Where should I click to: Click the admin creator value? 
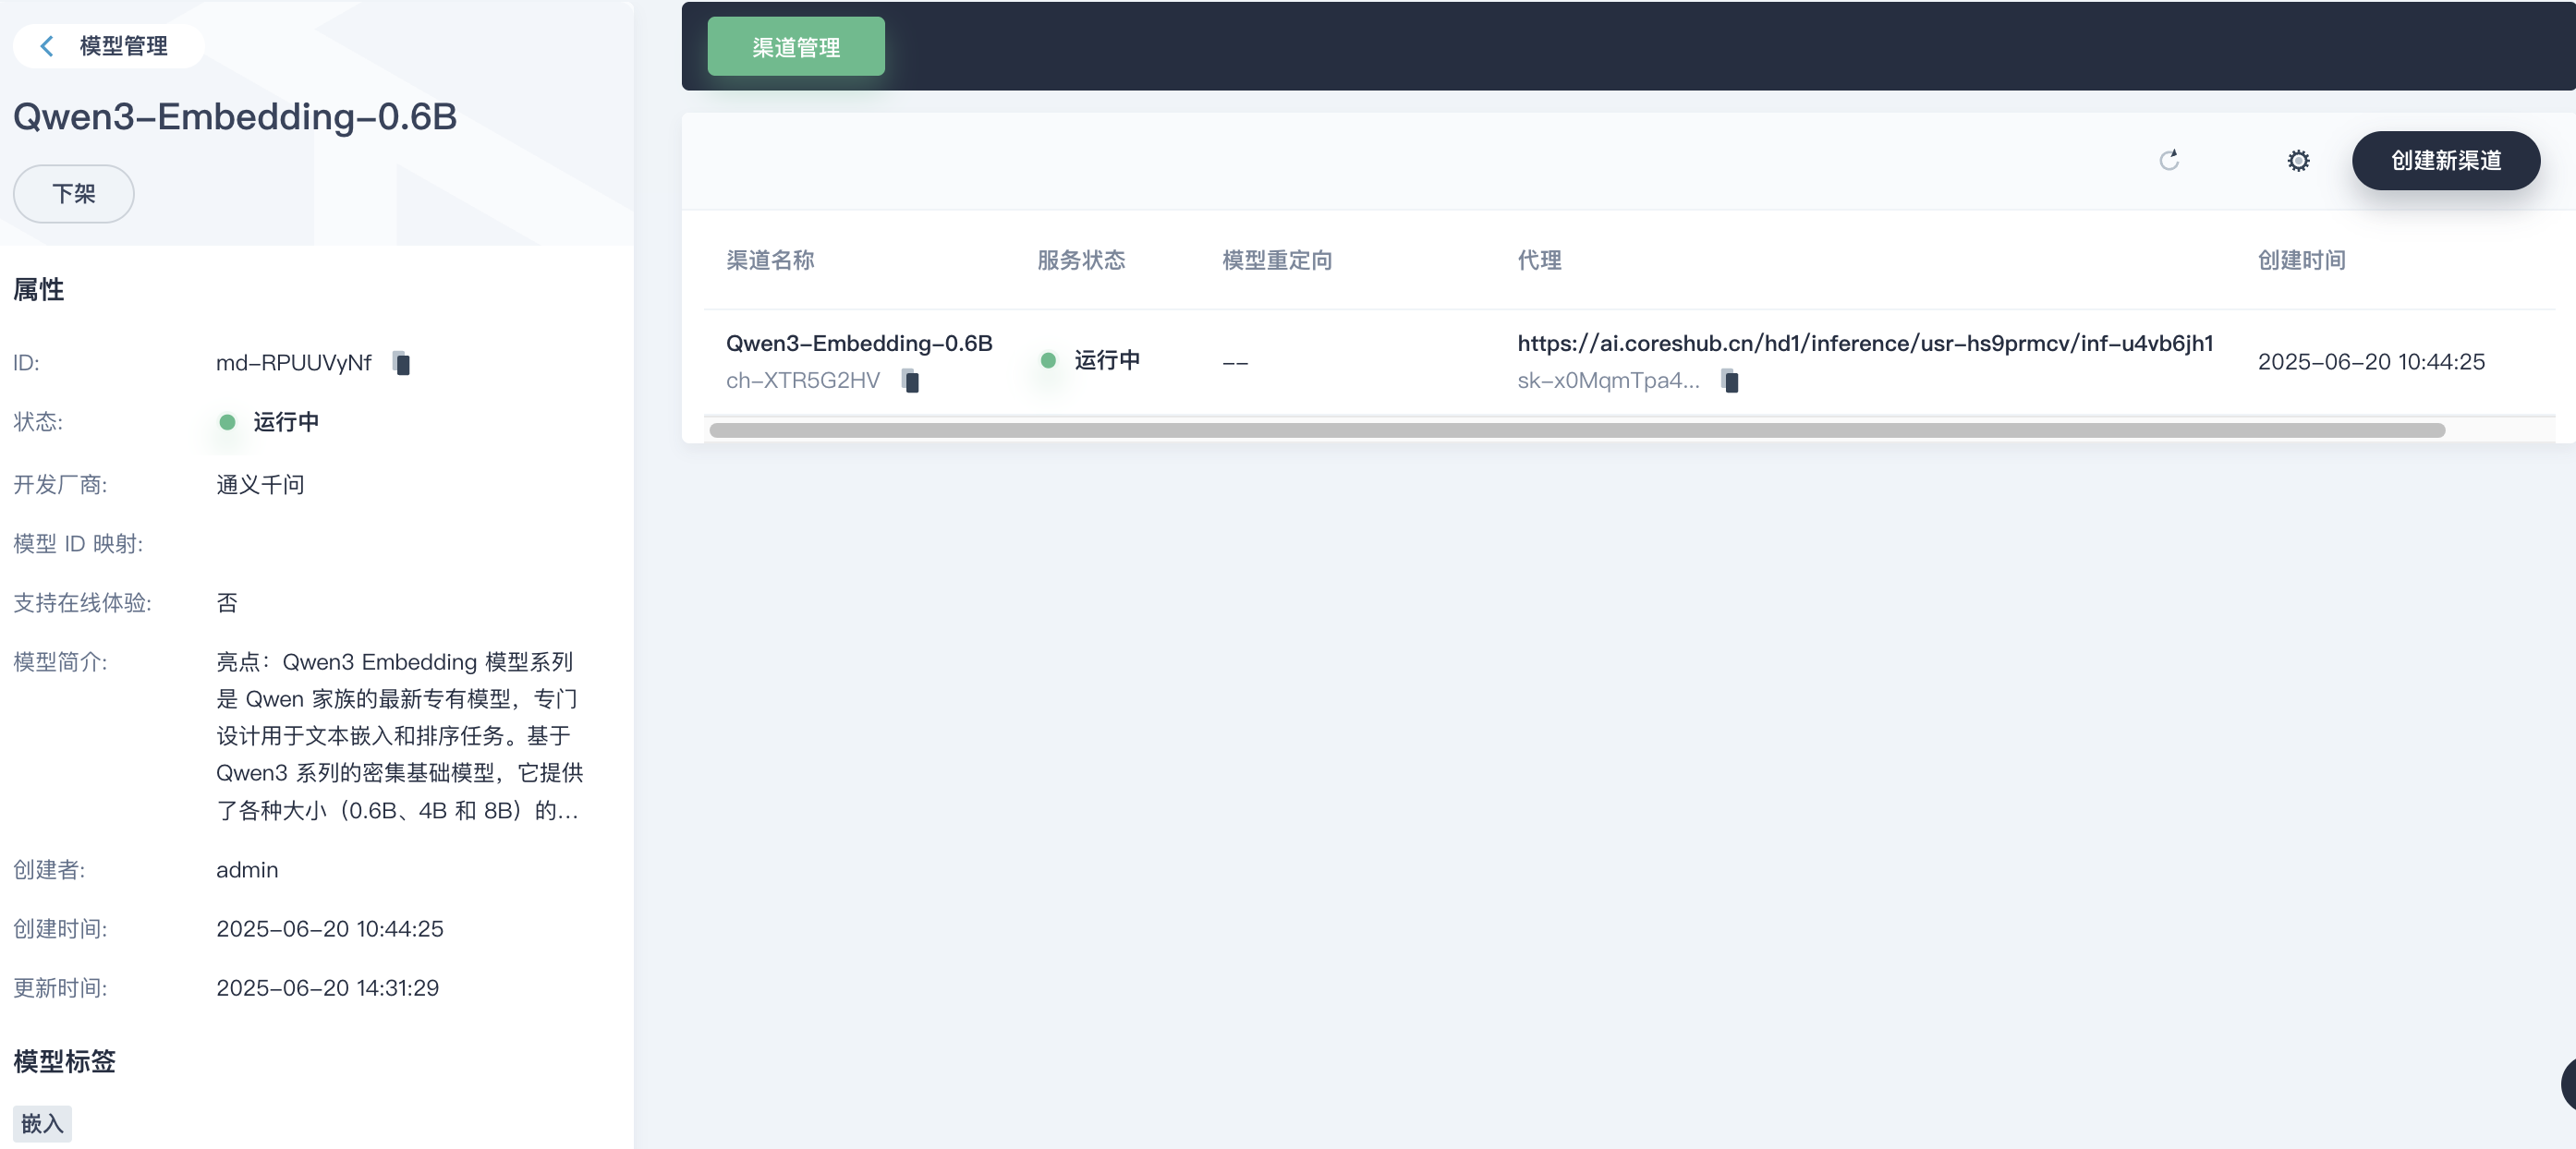(x=247, y=869)
